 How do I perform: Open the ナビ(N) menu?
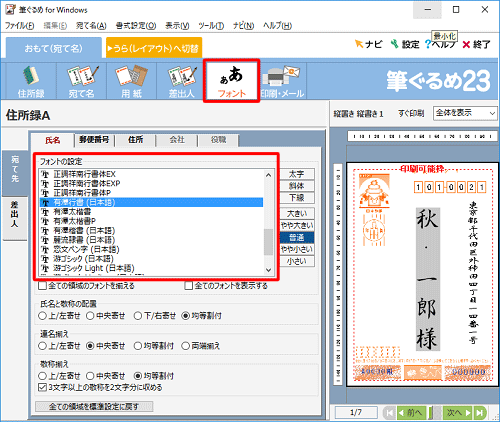[x=243, y=26]
